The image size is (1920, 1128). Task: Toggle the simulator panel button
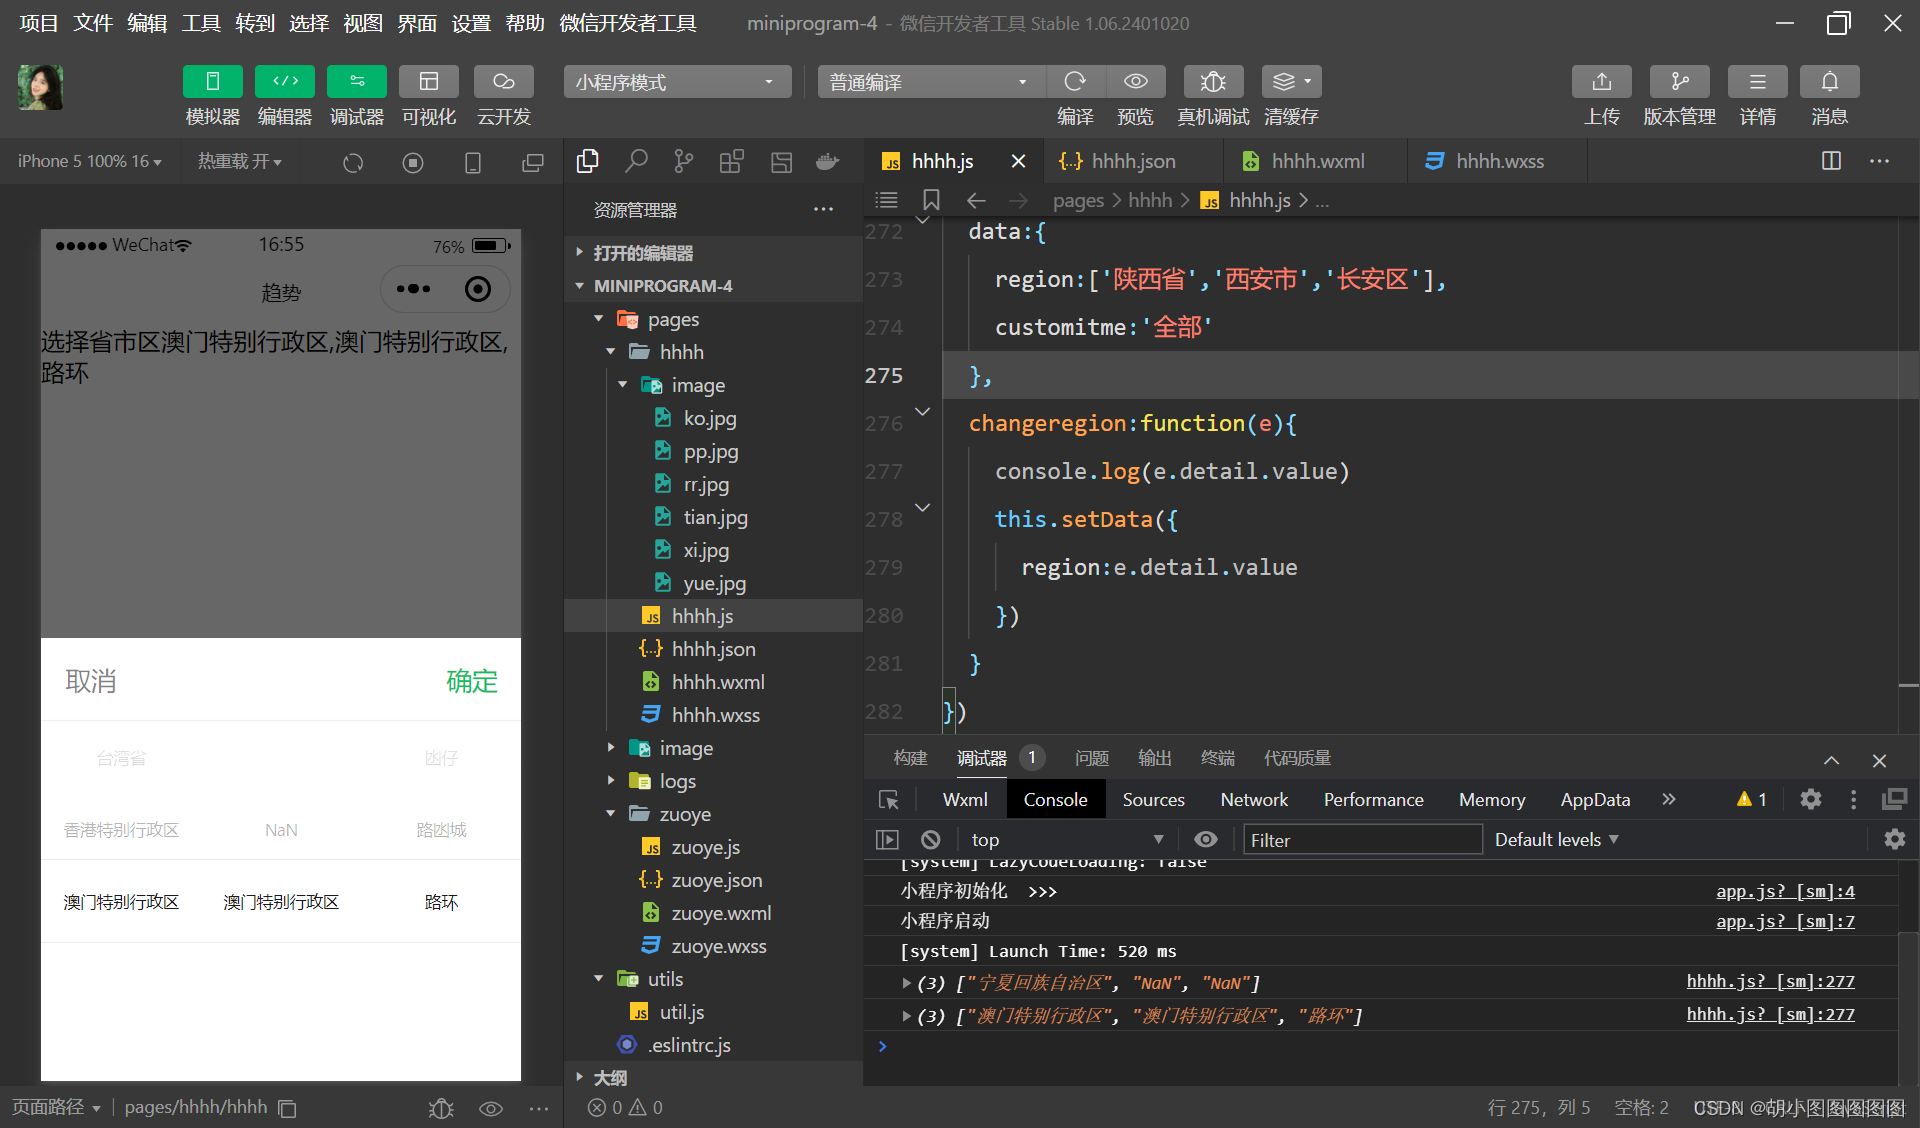pyautogui.click(x=212, y=82)
